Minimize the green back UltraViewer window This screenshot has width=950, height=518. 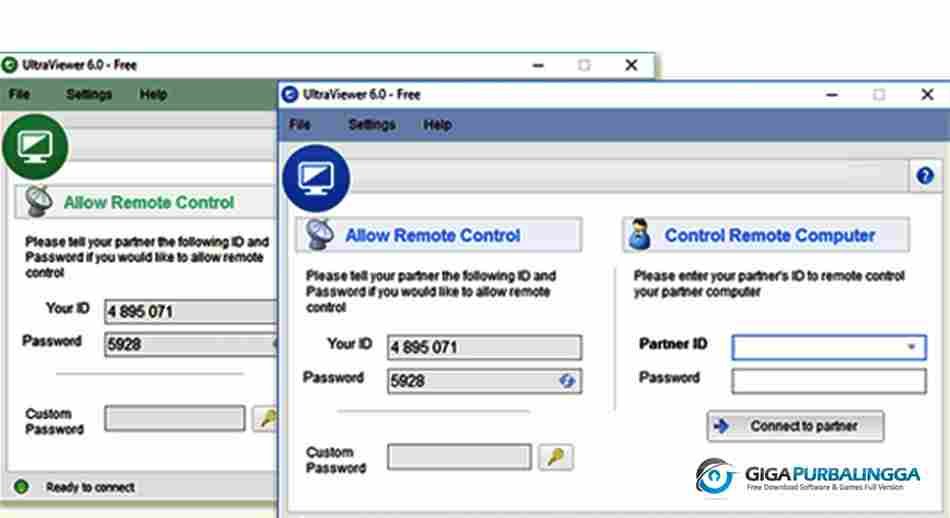tap(537, 65)
